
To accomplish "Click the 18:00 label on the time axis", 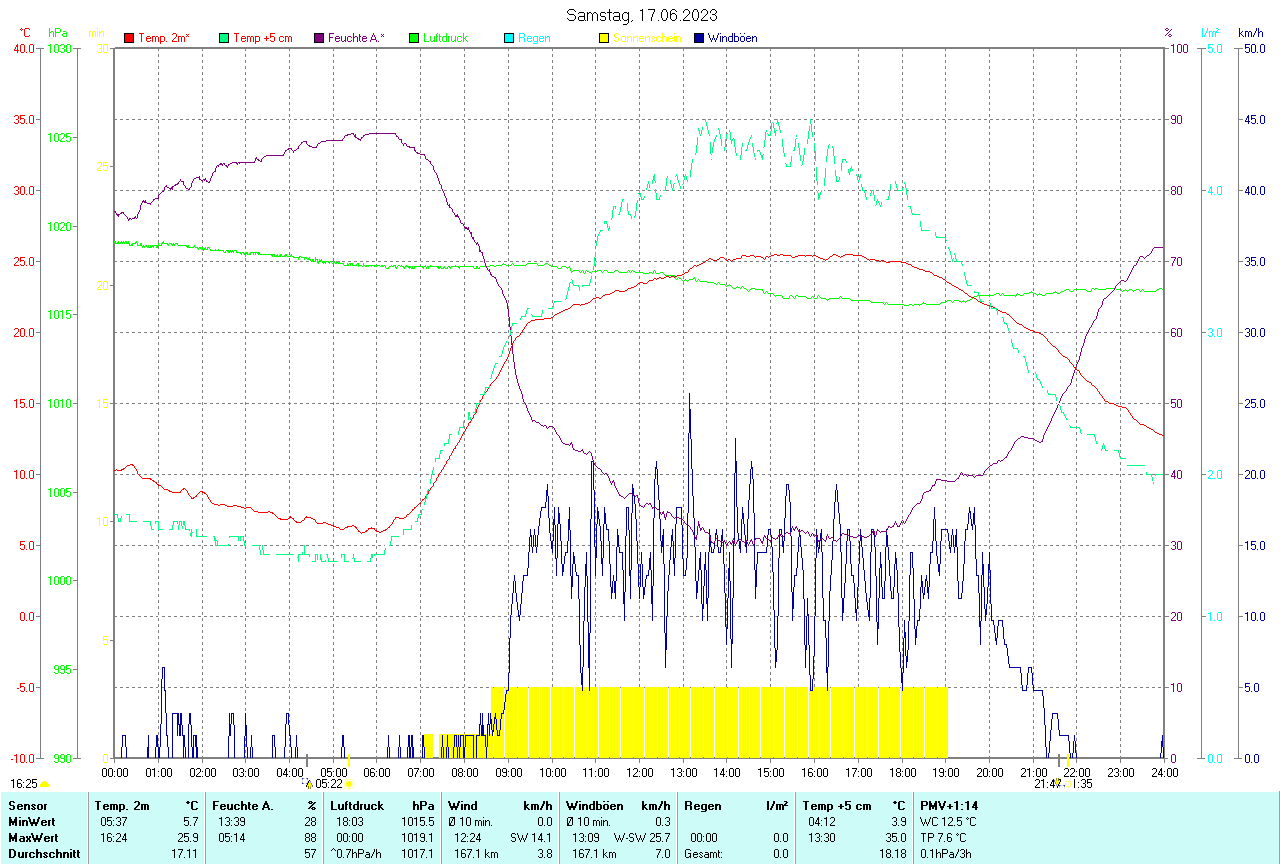I will [x=902, y=772].
